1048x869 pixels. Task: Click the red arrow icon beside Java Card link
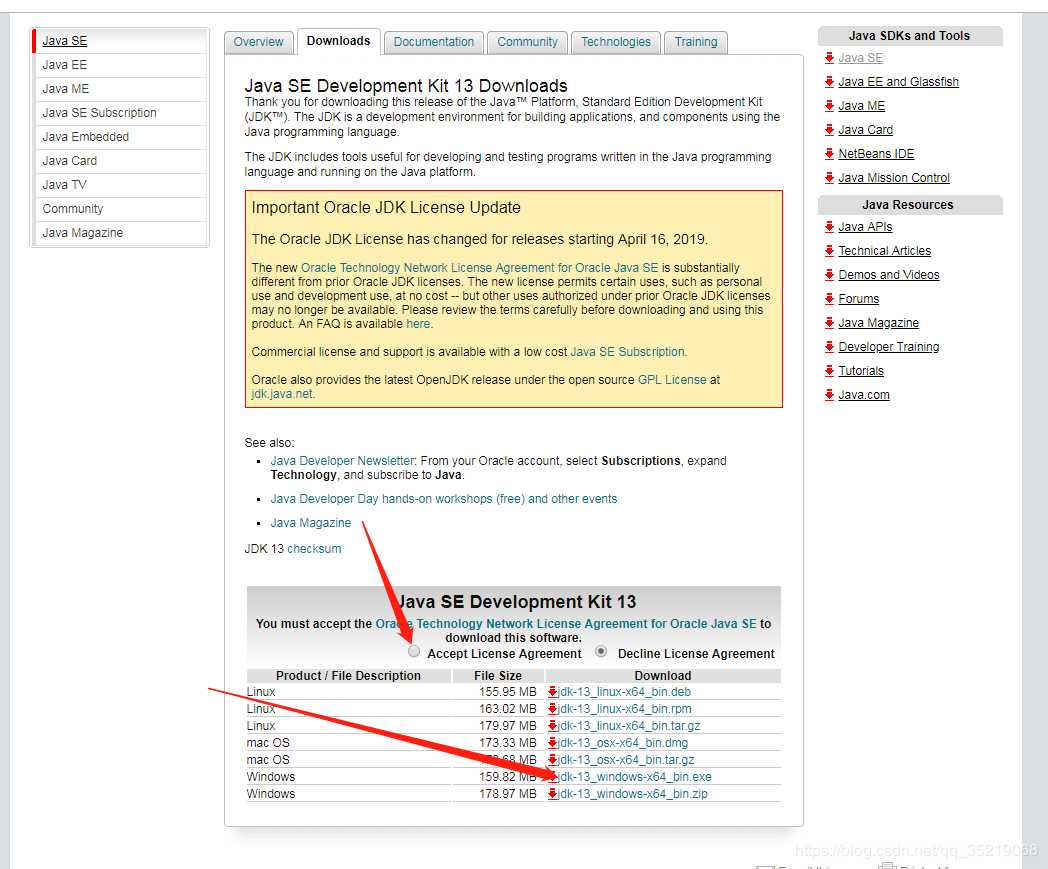click(829, 130)
